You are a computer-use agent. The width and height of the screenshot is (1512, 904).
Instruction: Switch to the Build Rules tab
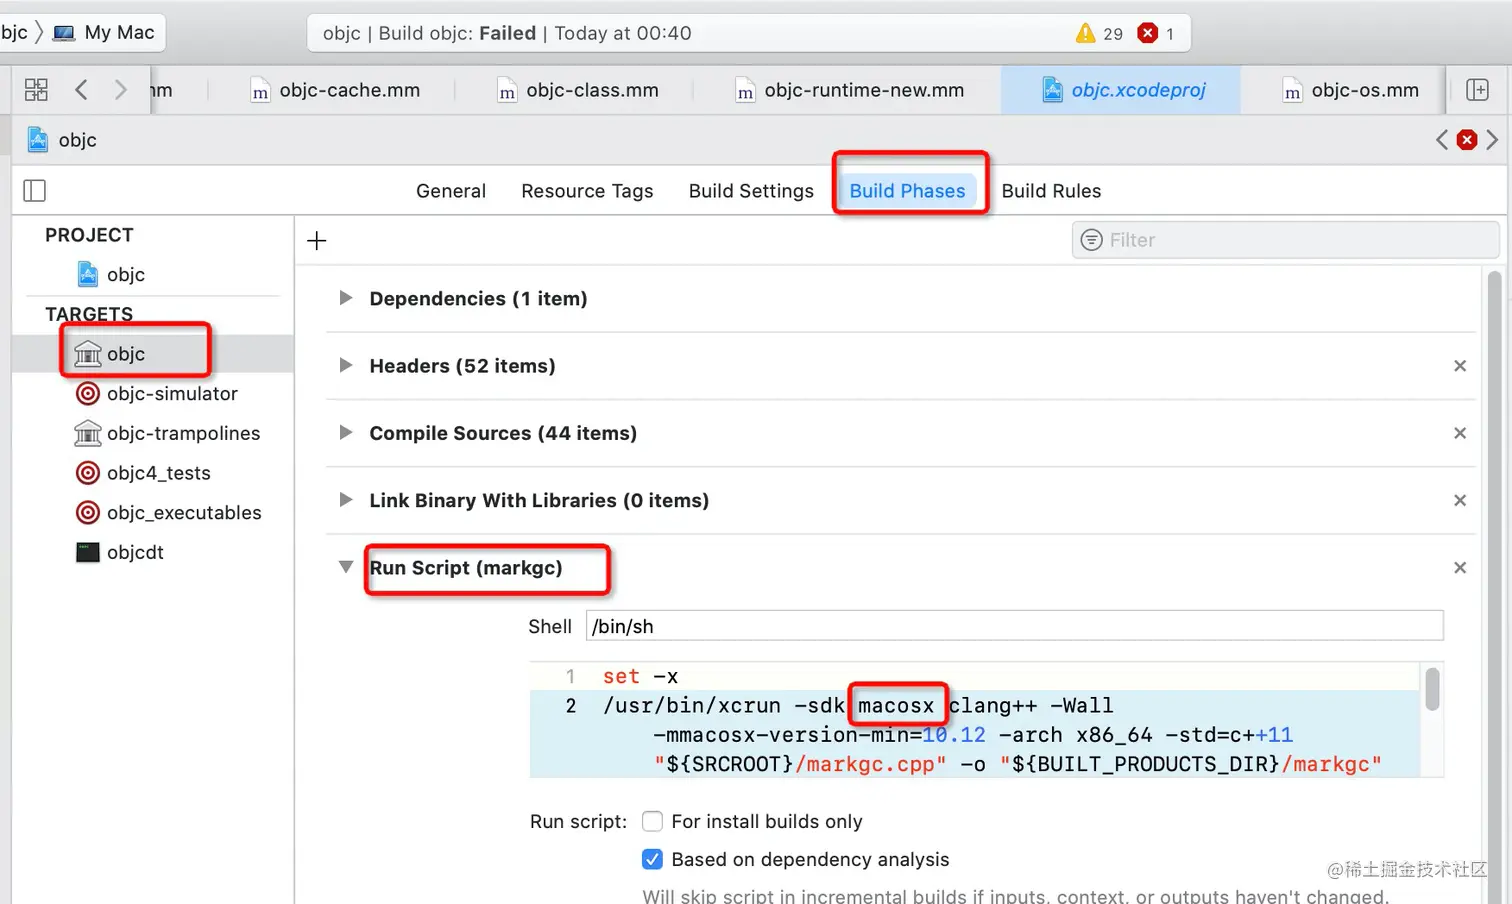click(x=1051, y=191)
